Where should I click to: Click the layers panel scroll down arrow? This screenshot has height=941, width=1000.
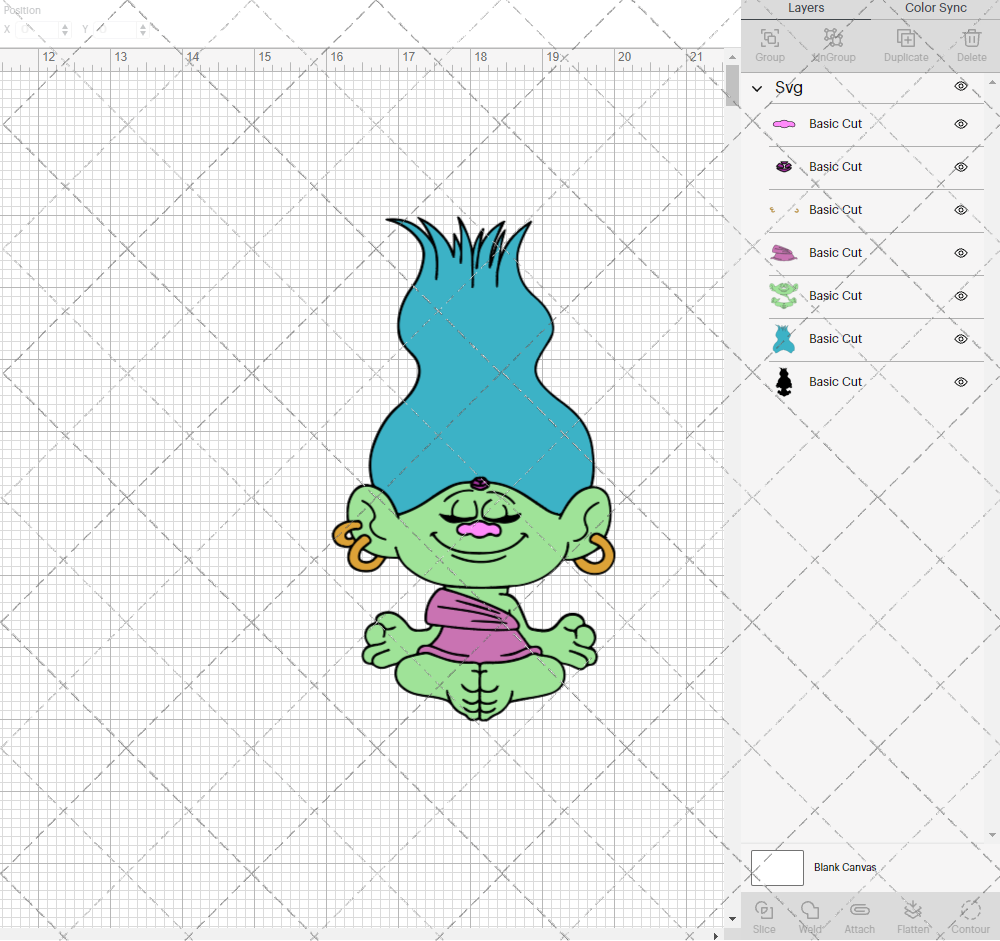[x=992, y=834]
